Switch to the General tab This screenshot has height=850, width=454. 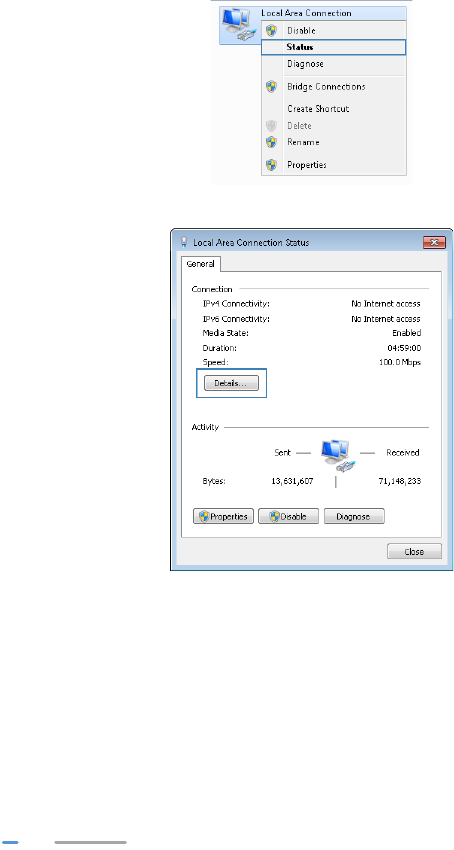coord(201,264)
